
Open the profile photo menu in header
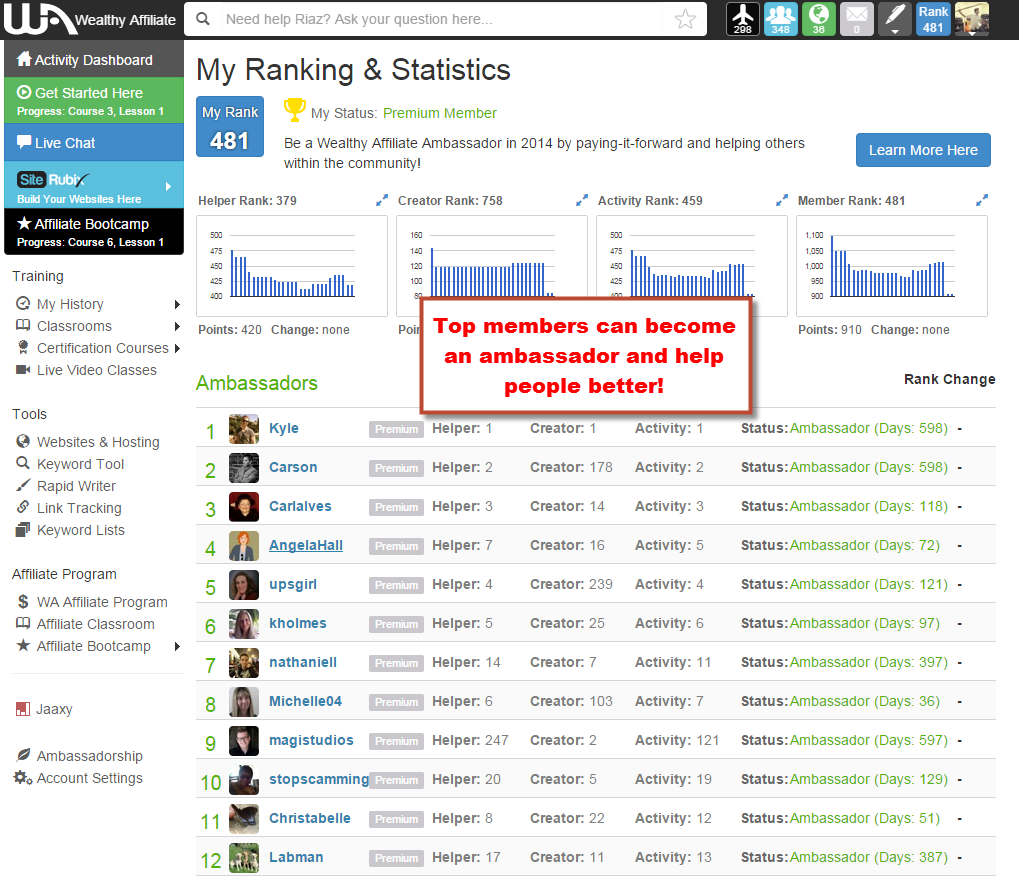pyautogui.click(x=972, y=19)
